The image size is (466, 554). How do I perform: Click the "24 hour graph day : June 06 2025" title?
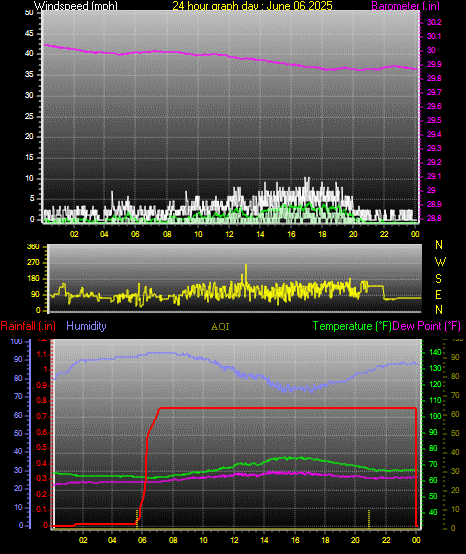coord(252,6)
